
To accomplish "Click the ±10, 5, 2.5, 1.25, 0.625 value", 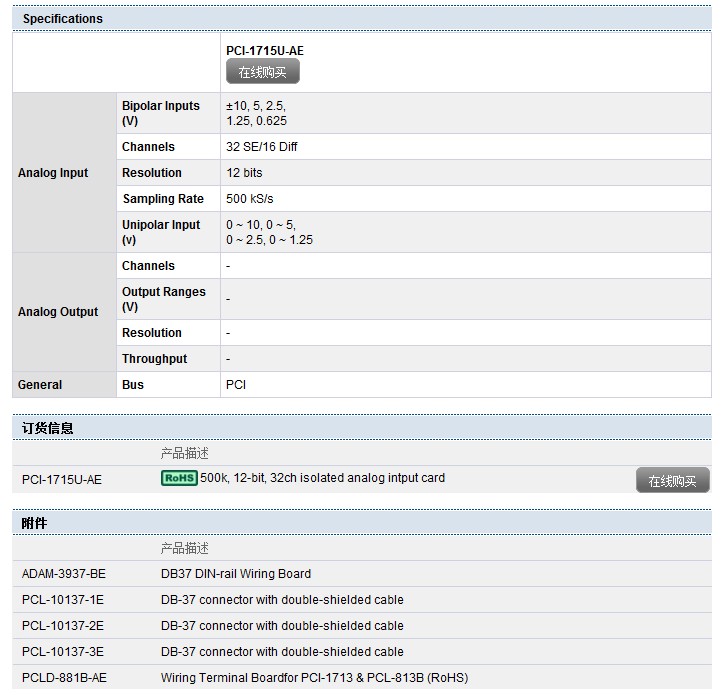I will tap(256, 113).
